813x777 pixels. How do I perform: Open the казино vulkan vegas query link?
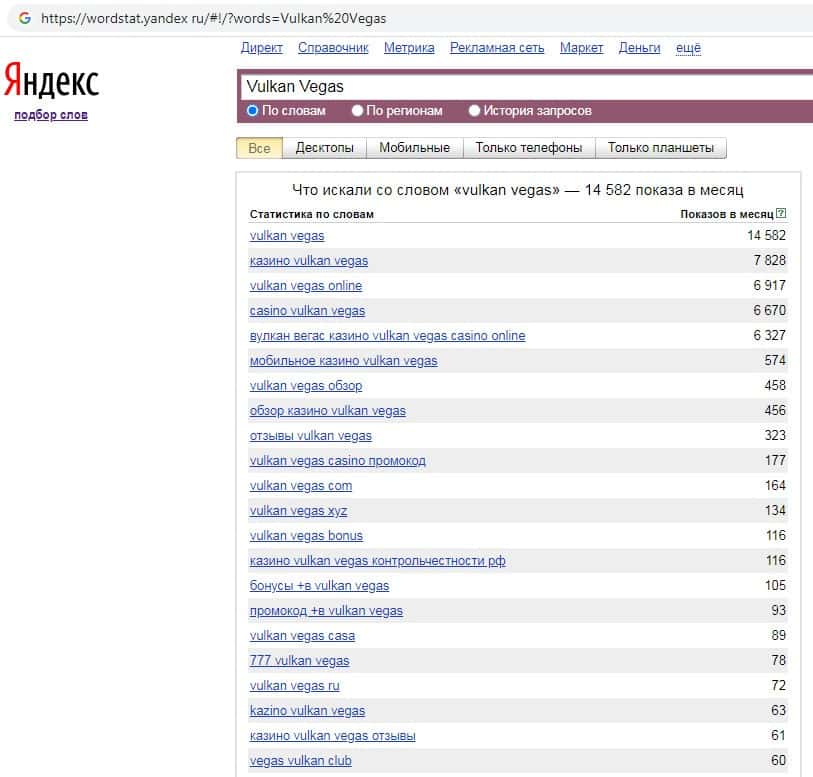point(308,261)
